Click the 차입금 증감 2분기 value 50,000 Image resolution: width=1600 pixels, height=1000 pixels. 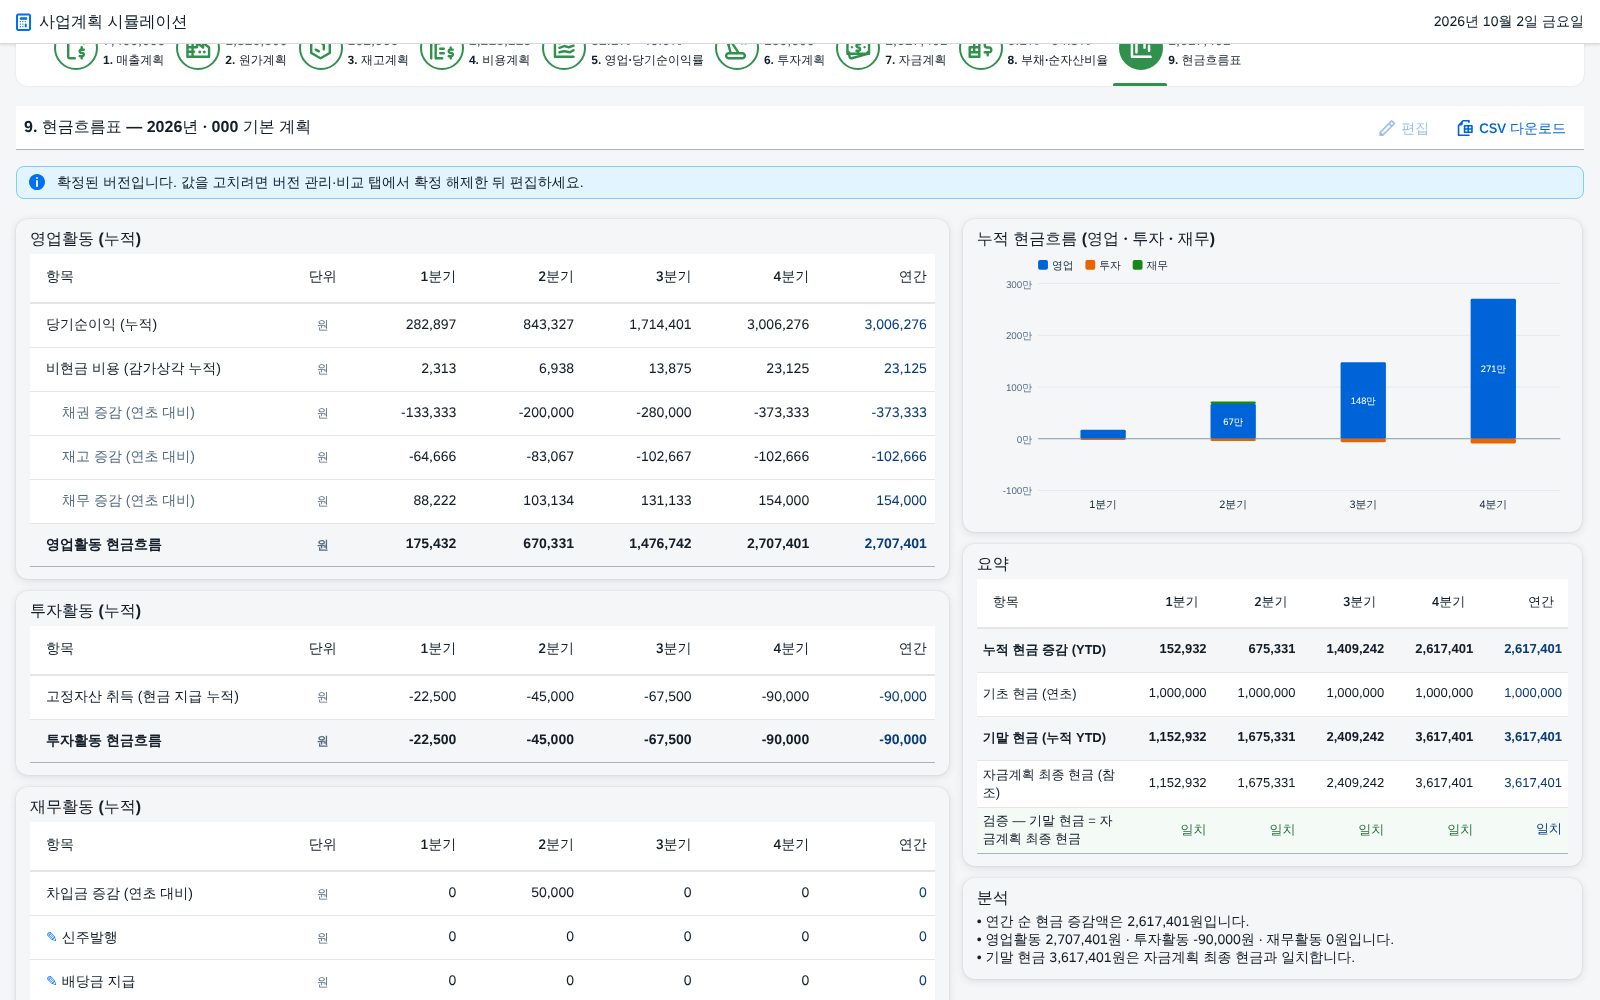coord(552,893)
